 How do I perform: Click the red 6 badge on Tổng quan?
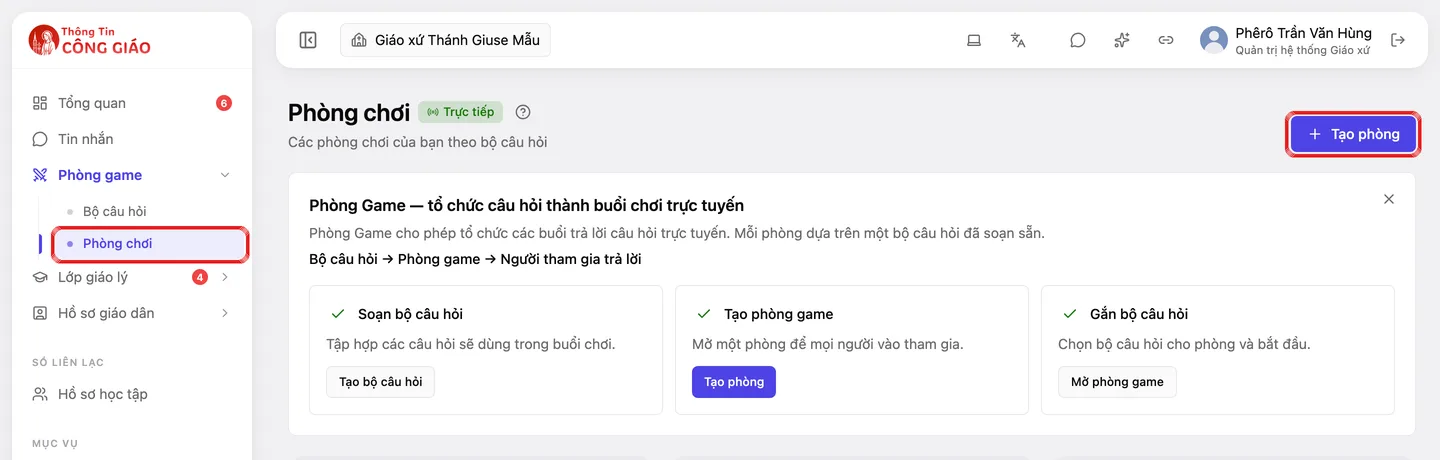[224, 103]
